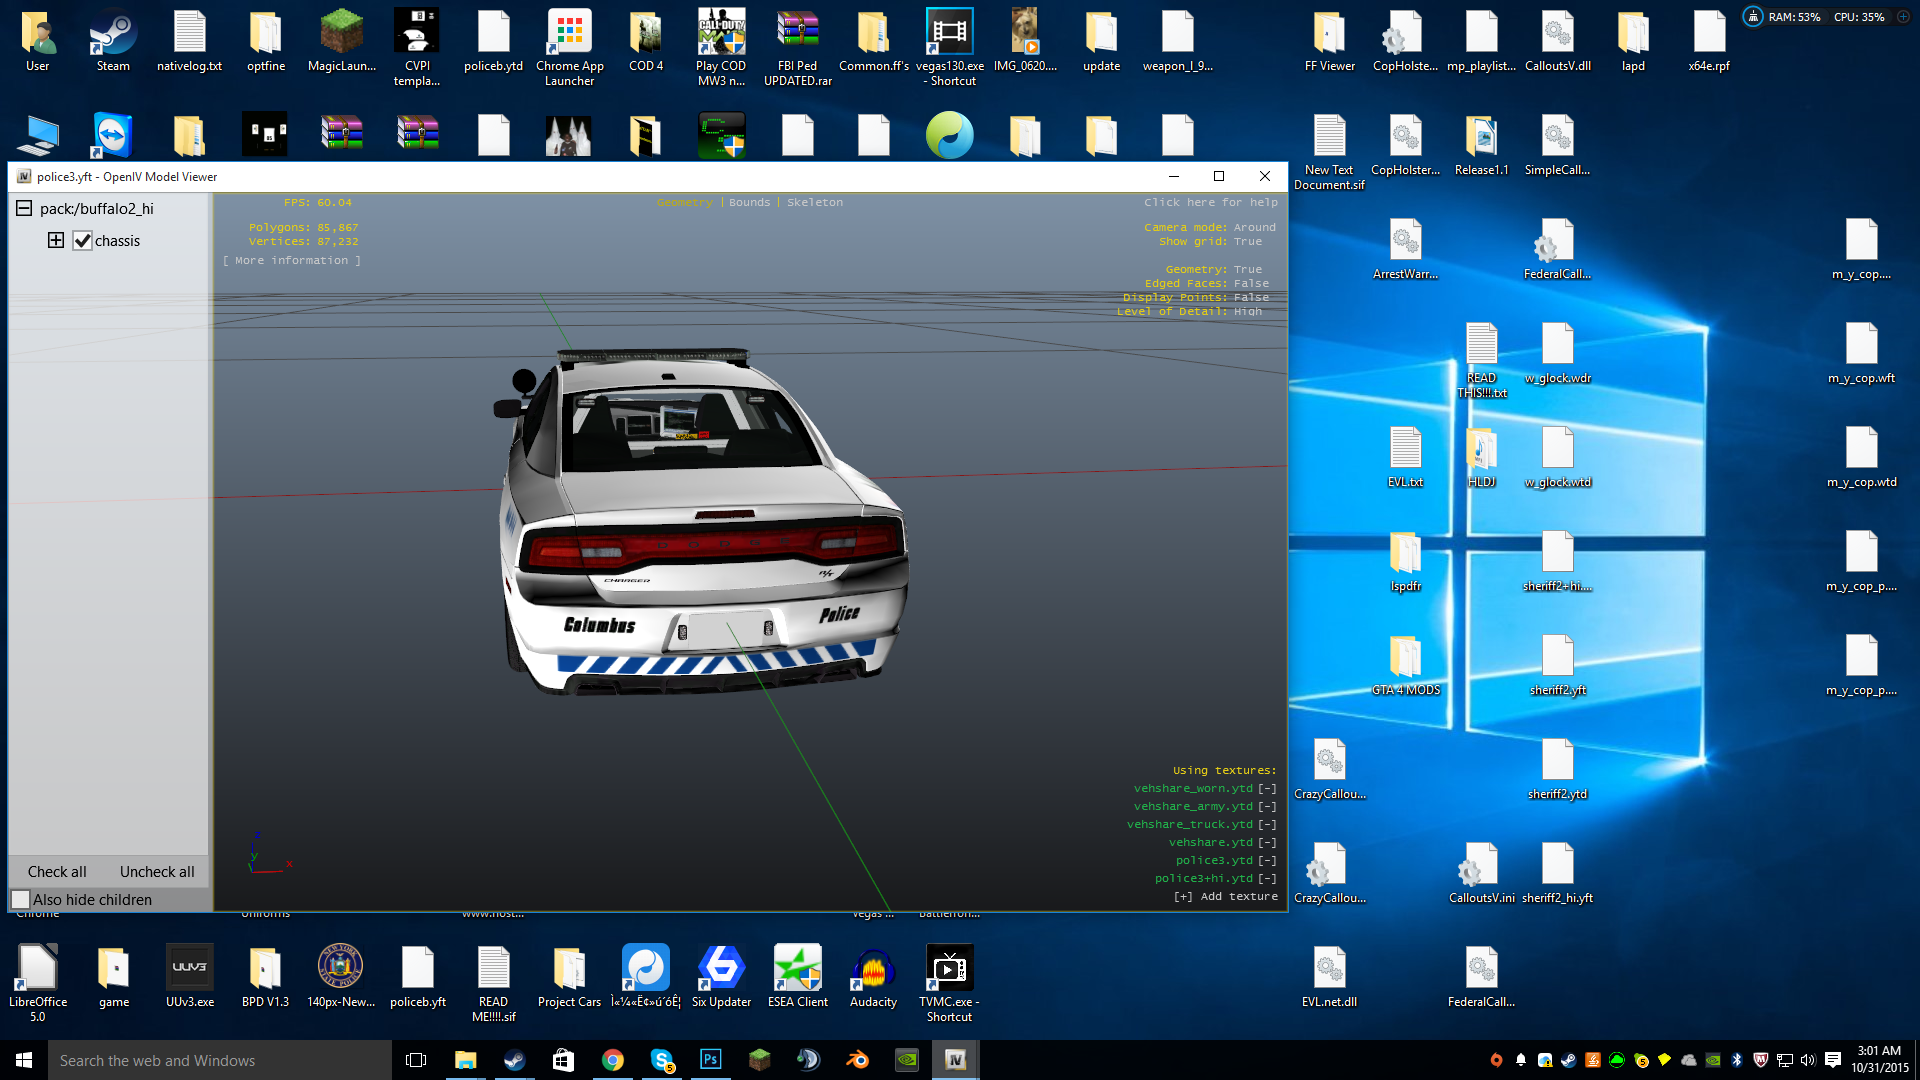Switch to the Bounds view tab
The height and width of the screenshot is (1080, 1920).
749,202
